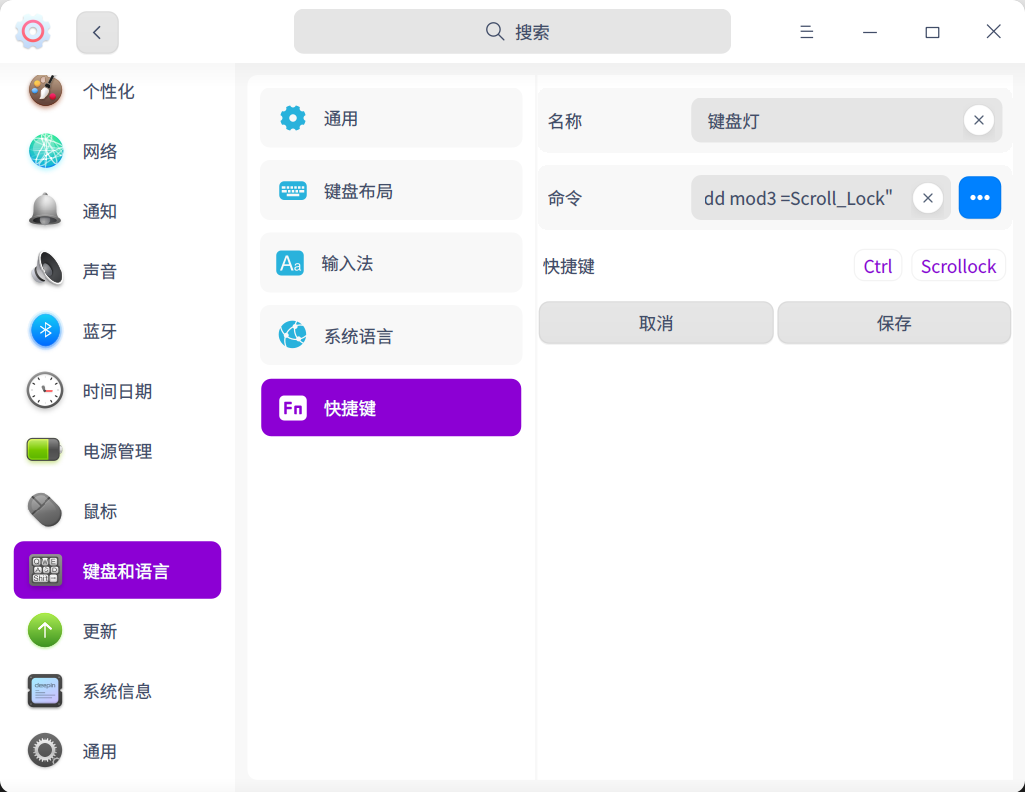The width and height of the screenshot is (1025, 792).
Task: Select the Update green arrow icon
Action: 45,631
